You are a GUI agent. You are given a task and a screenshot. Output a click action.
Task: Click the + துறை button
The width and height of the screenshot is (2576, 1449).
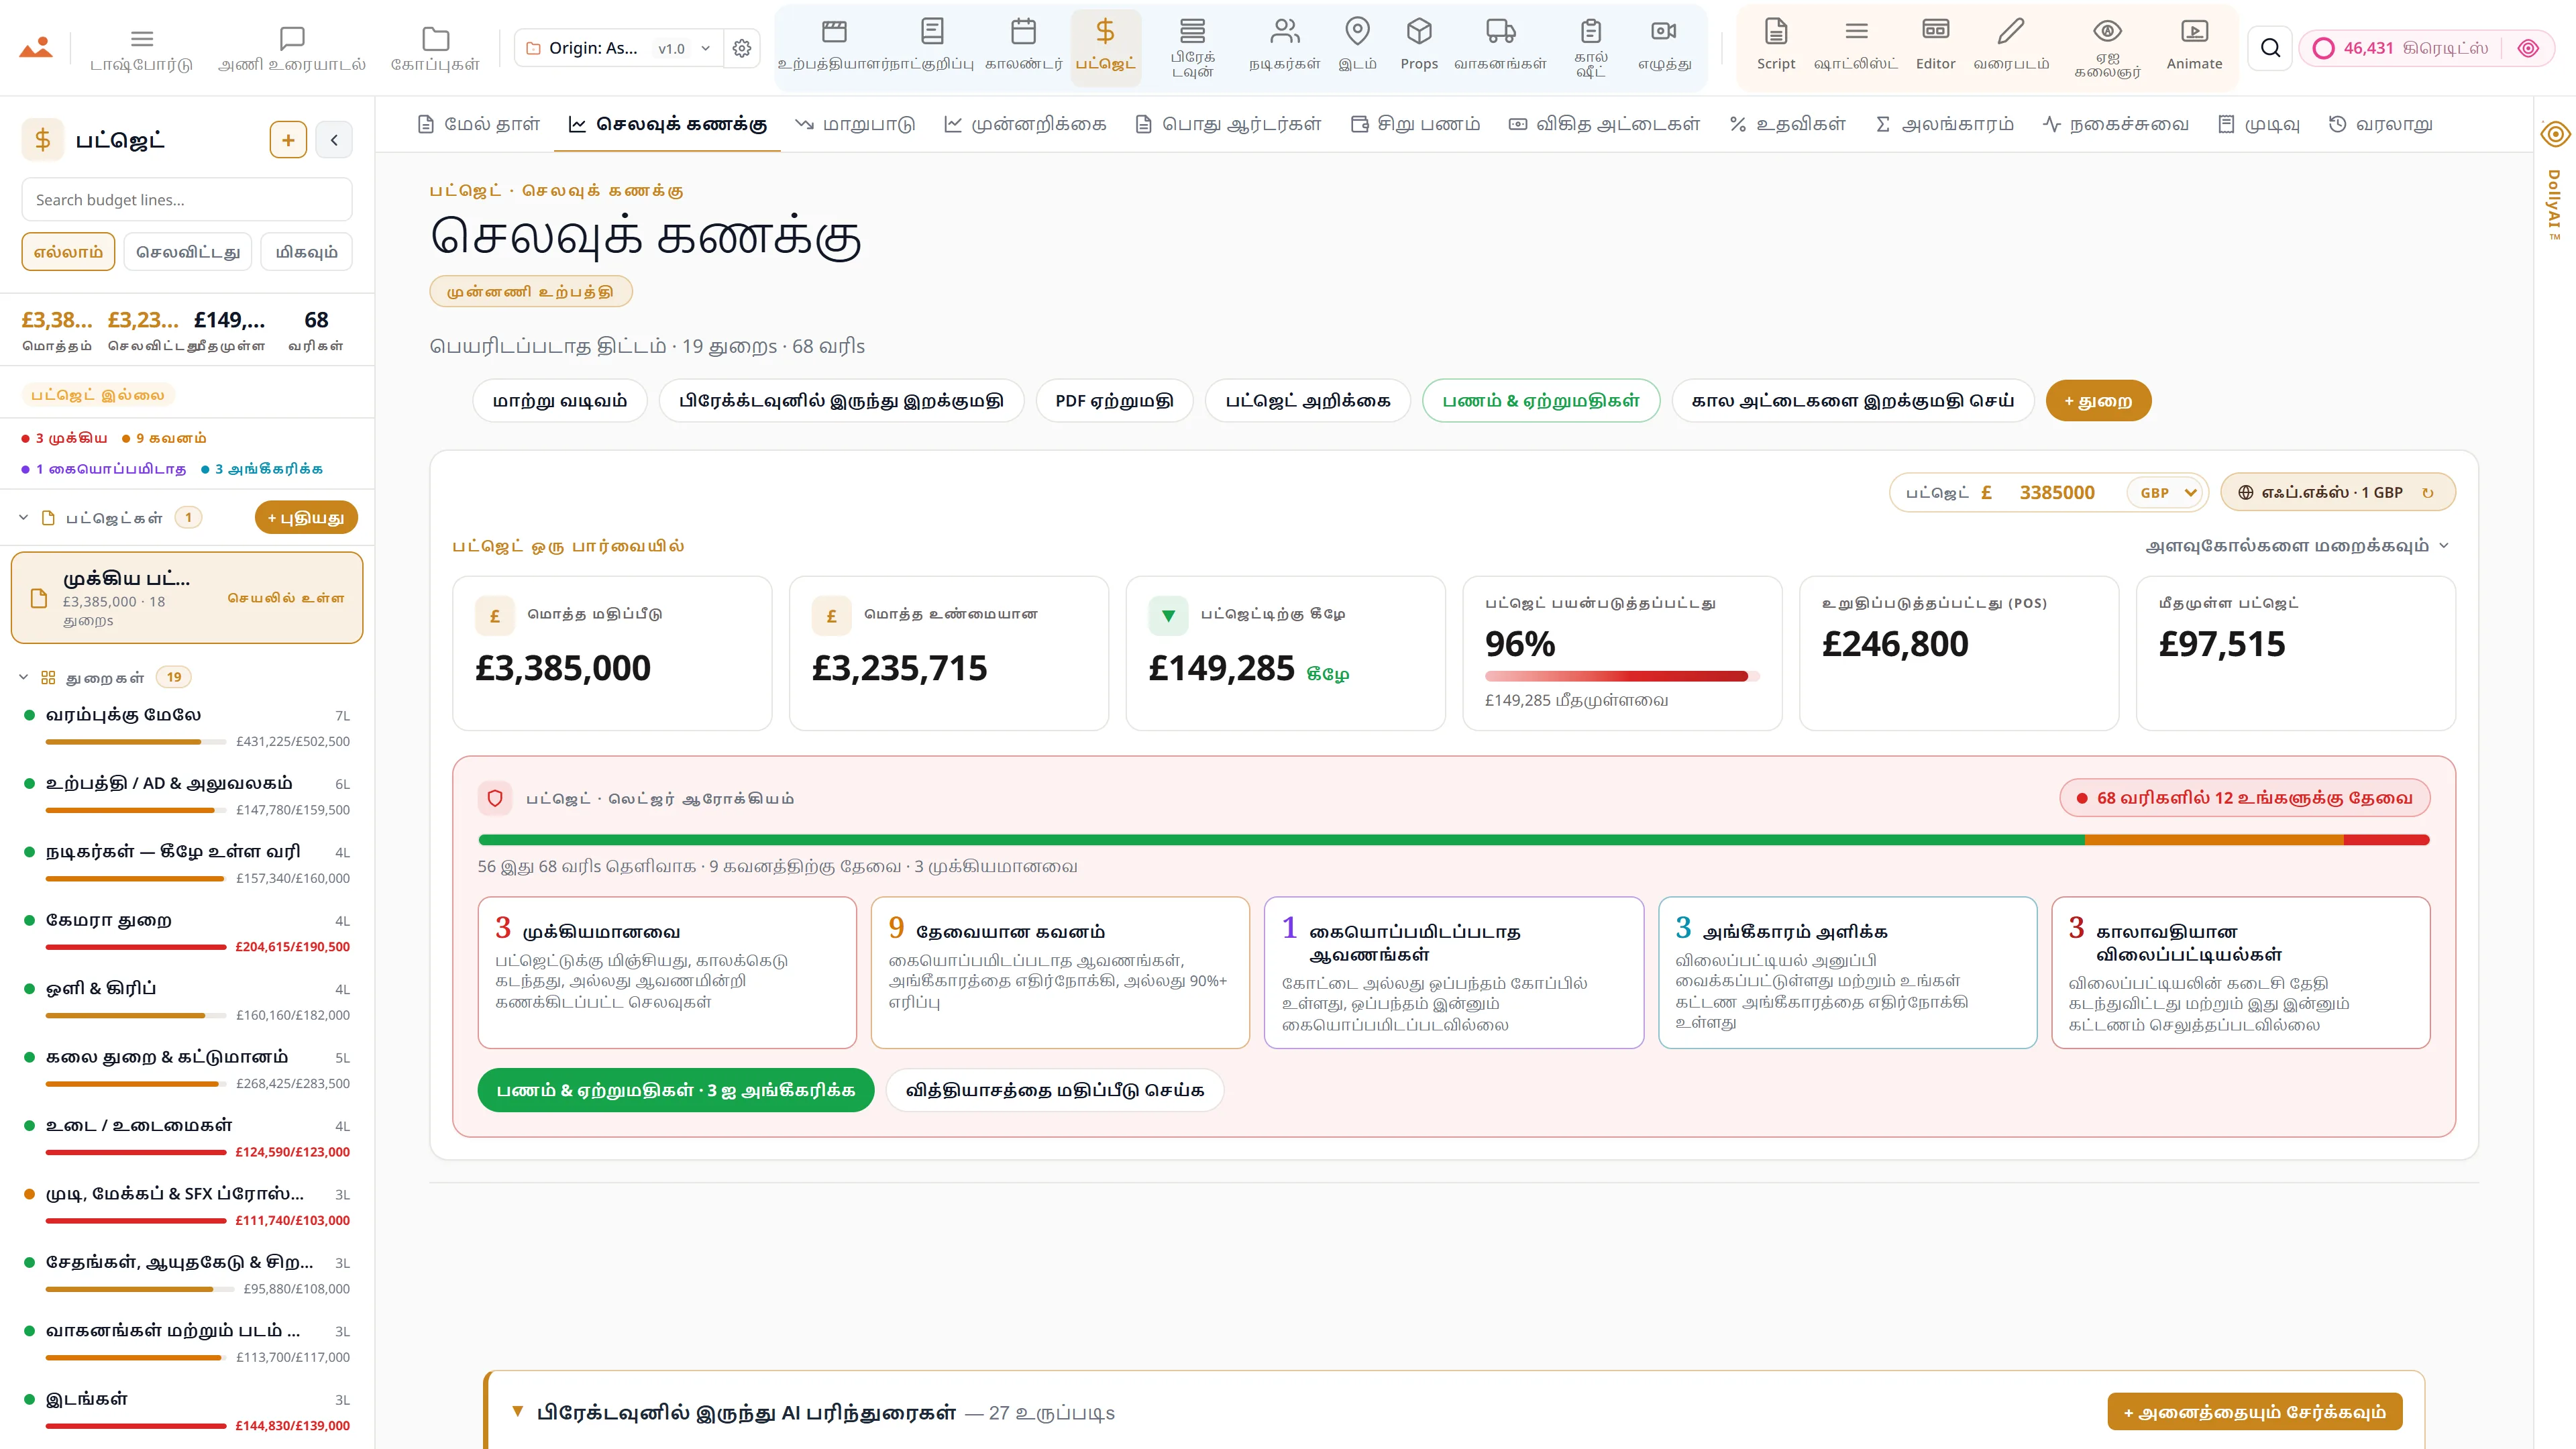click(x=2098, y=401)
